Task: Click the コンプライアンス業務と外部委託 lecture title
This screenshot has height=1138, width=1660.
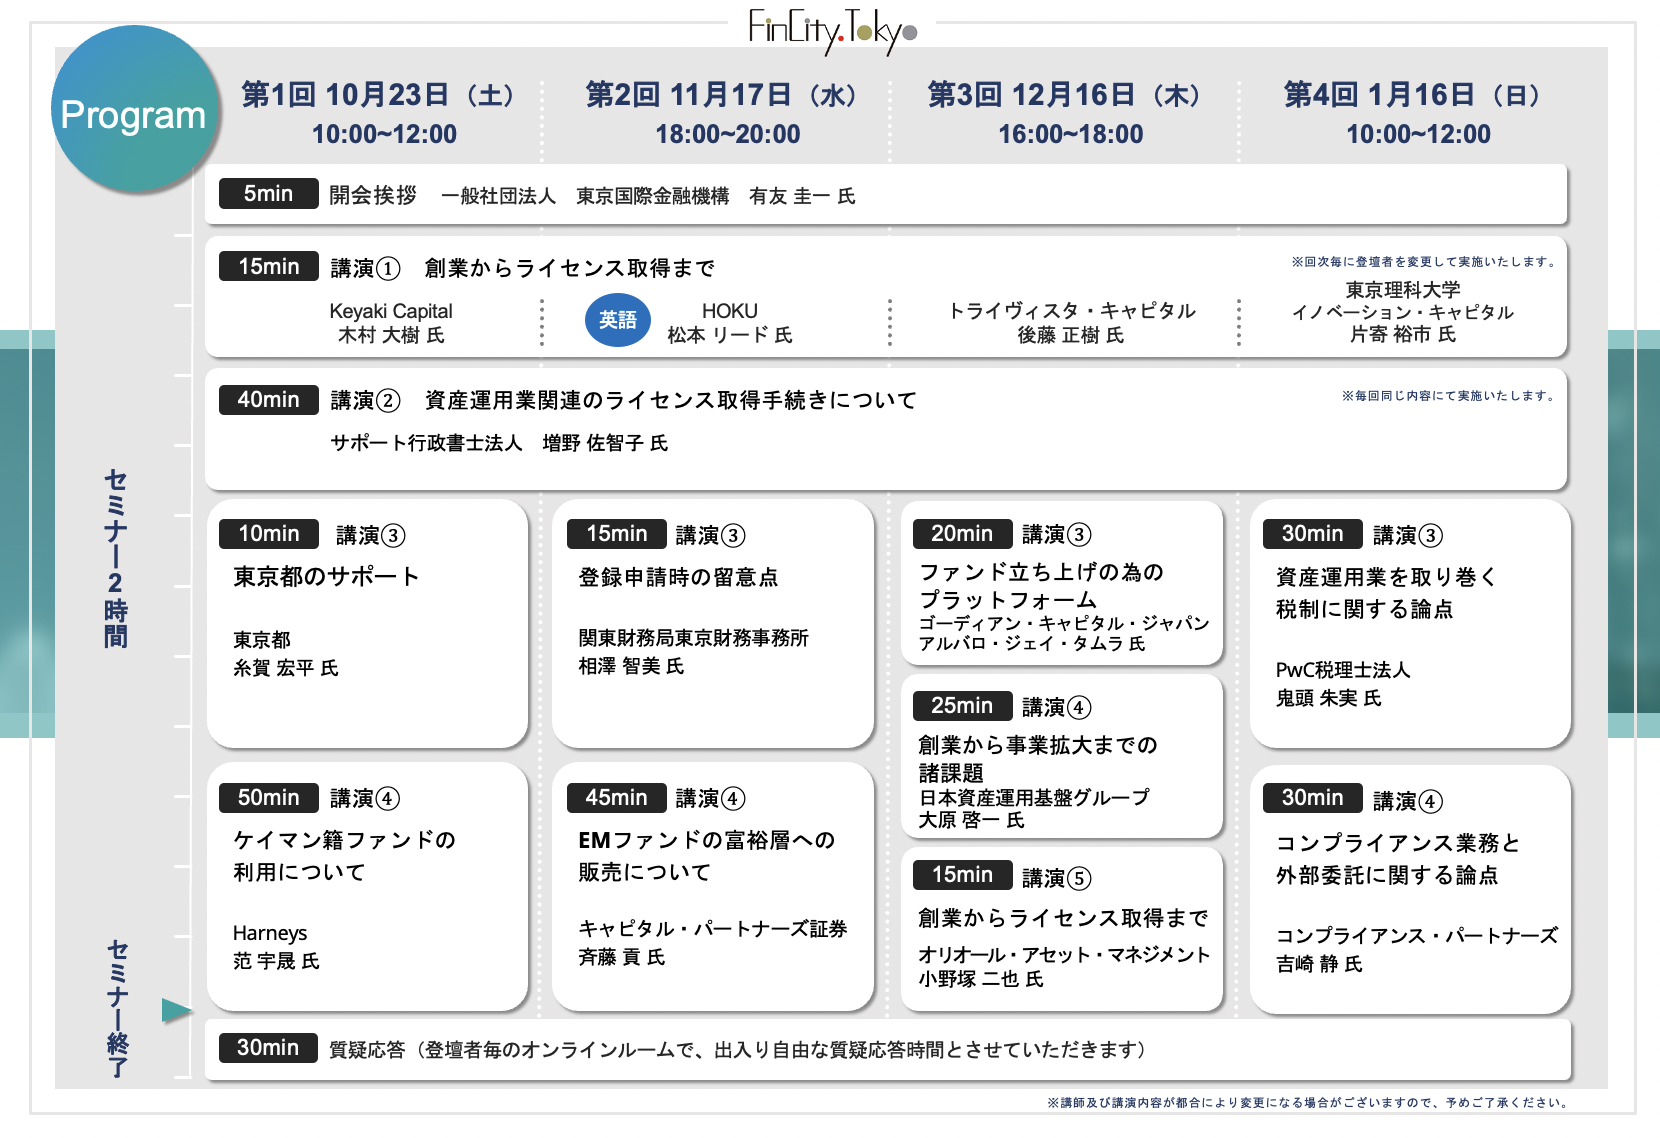Action: coord(1397,859)
